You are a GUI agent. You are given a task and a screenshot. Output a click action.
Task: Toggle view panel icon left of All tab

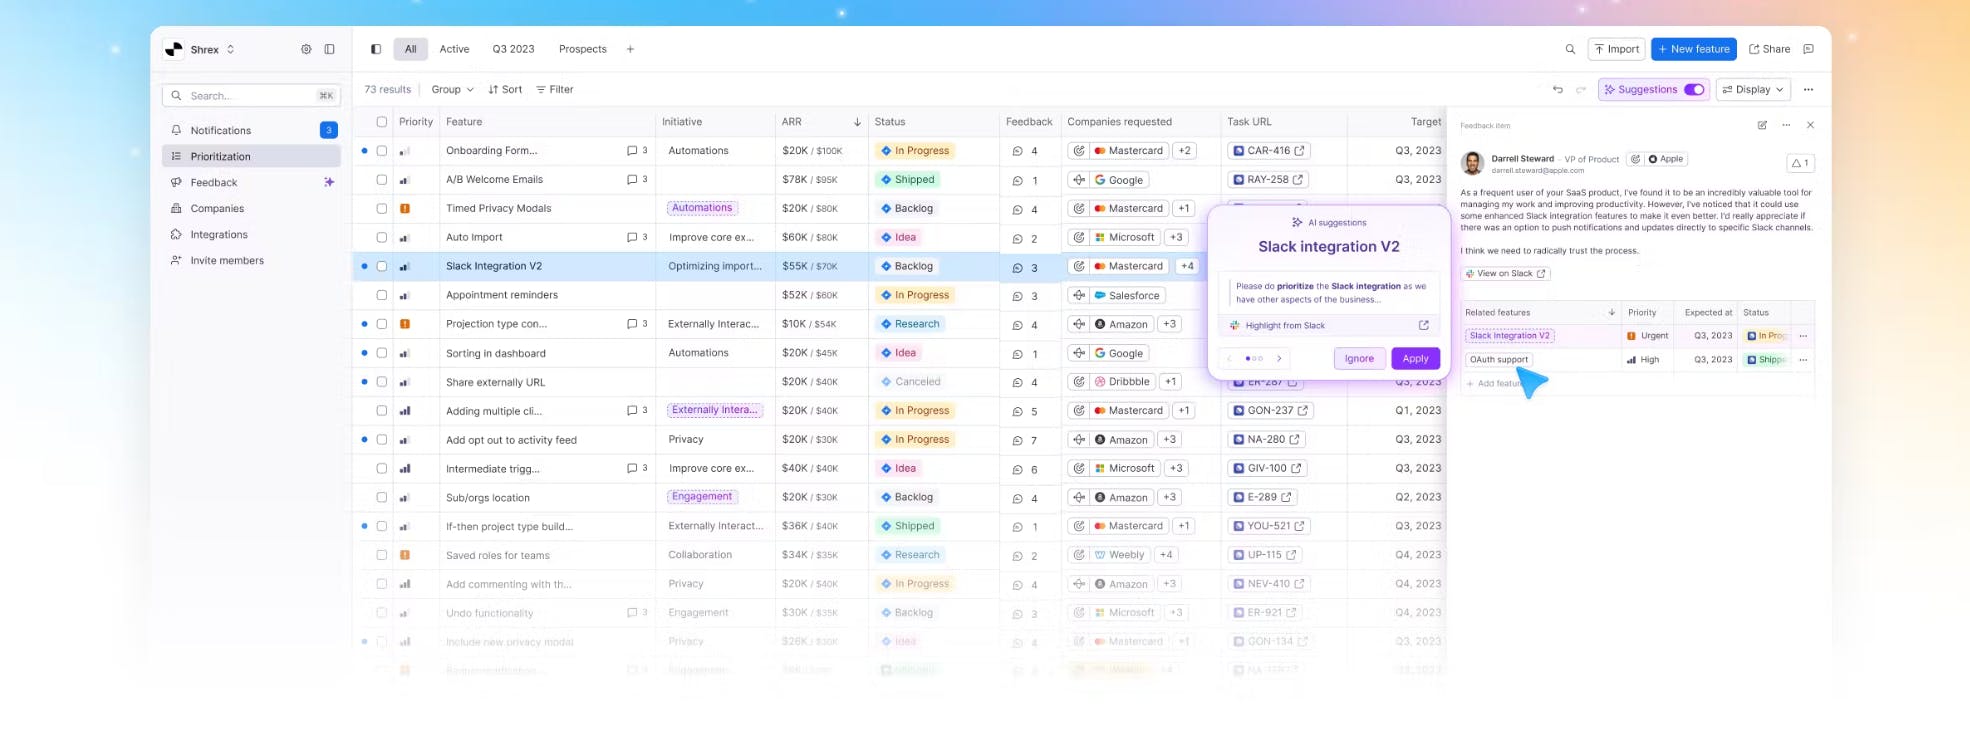[376, 49]
